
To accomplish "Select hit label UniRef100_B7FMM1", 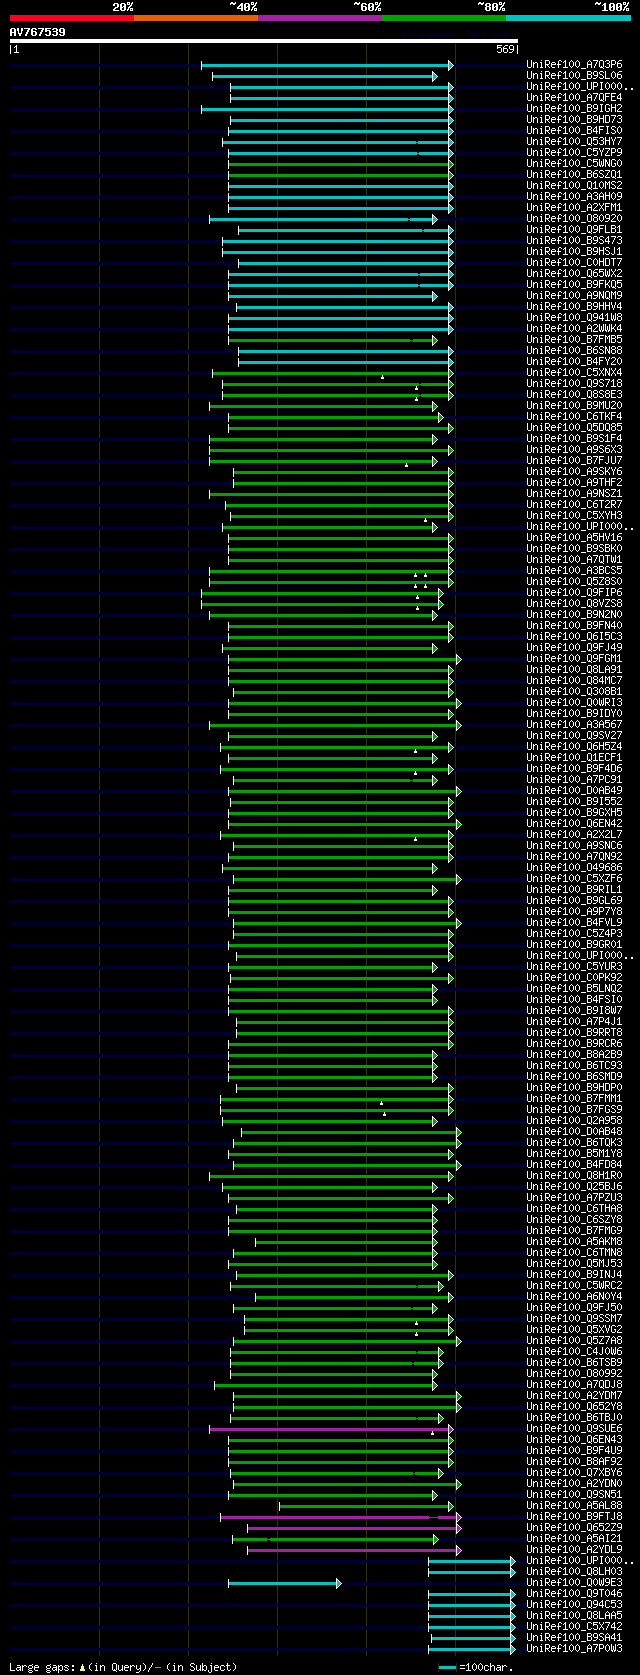I will [574, 1099].
